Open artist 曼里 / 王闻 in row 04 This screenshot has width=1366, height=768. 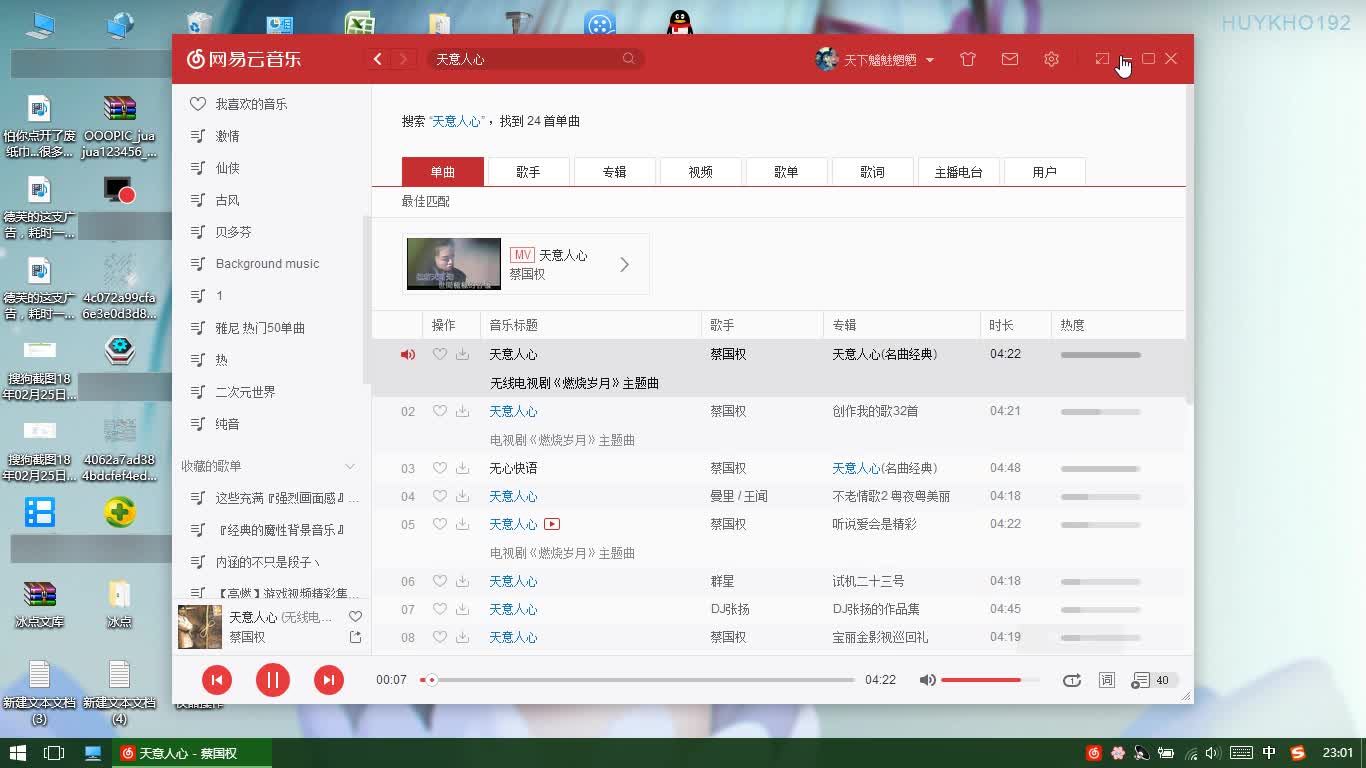738,496
